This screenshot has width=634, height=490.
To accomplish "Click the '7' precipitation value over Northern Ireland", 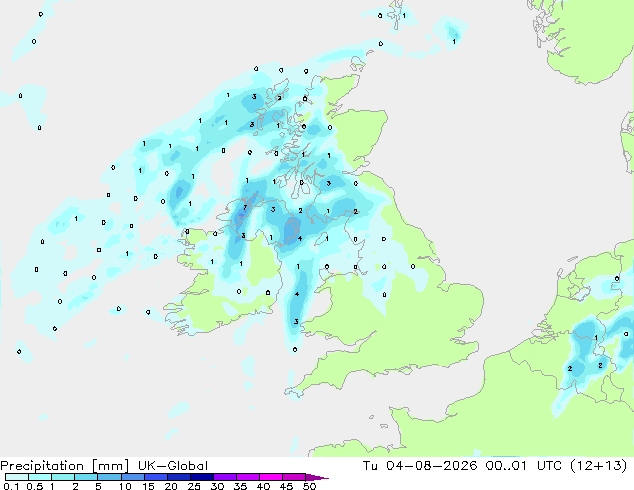I will click(245, 207).
